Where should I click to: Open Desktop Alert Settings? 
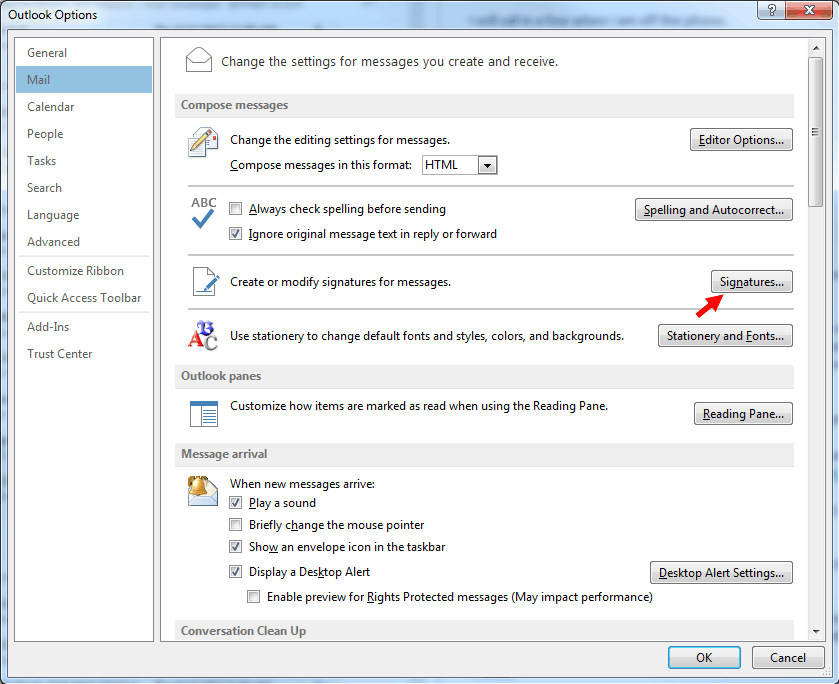tap(721, 573)
